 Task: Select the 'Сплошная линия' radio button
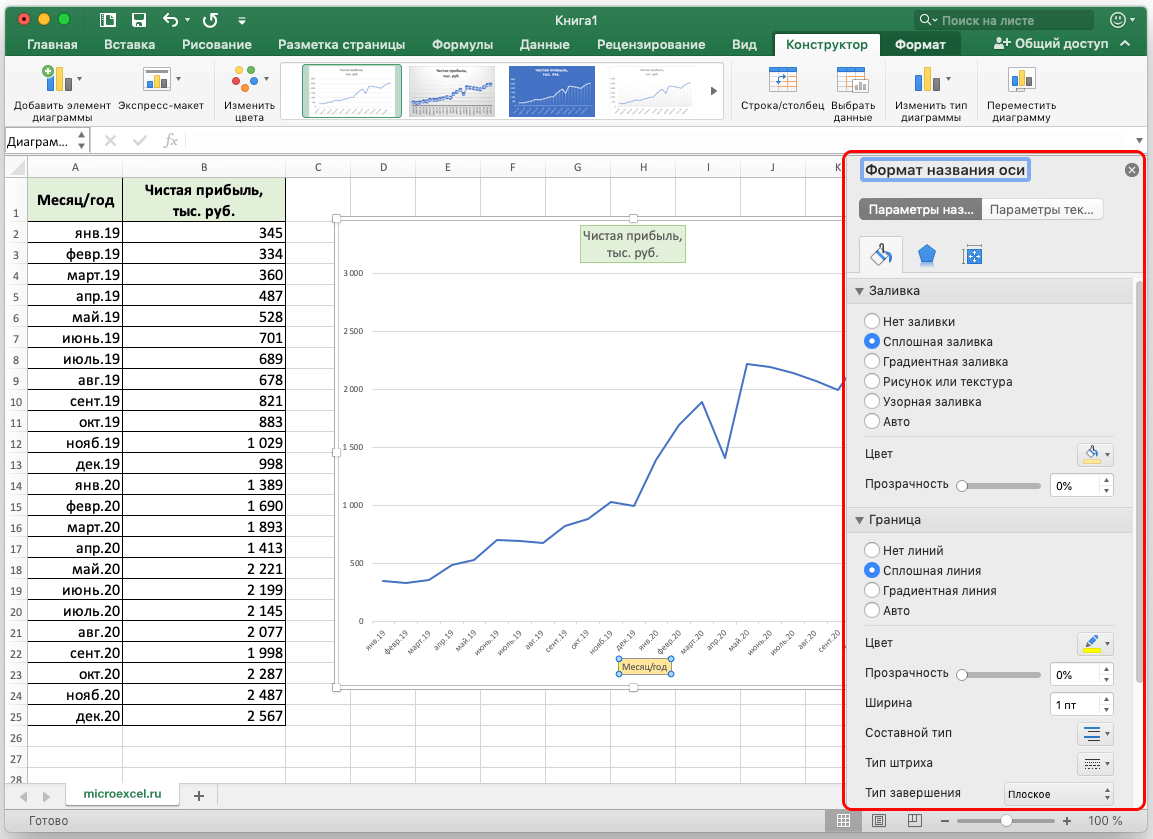tap(871, 570)
